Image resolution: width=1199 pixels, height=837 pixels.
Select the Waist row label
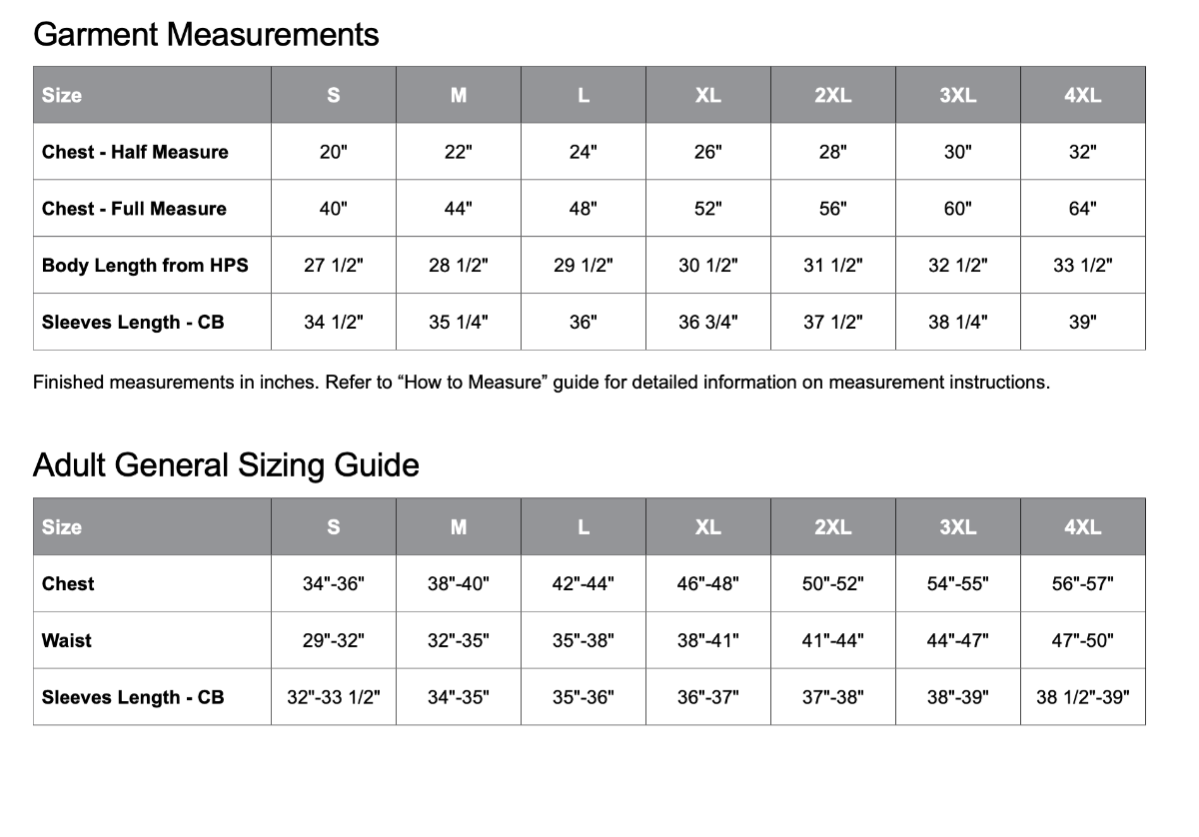67,640
